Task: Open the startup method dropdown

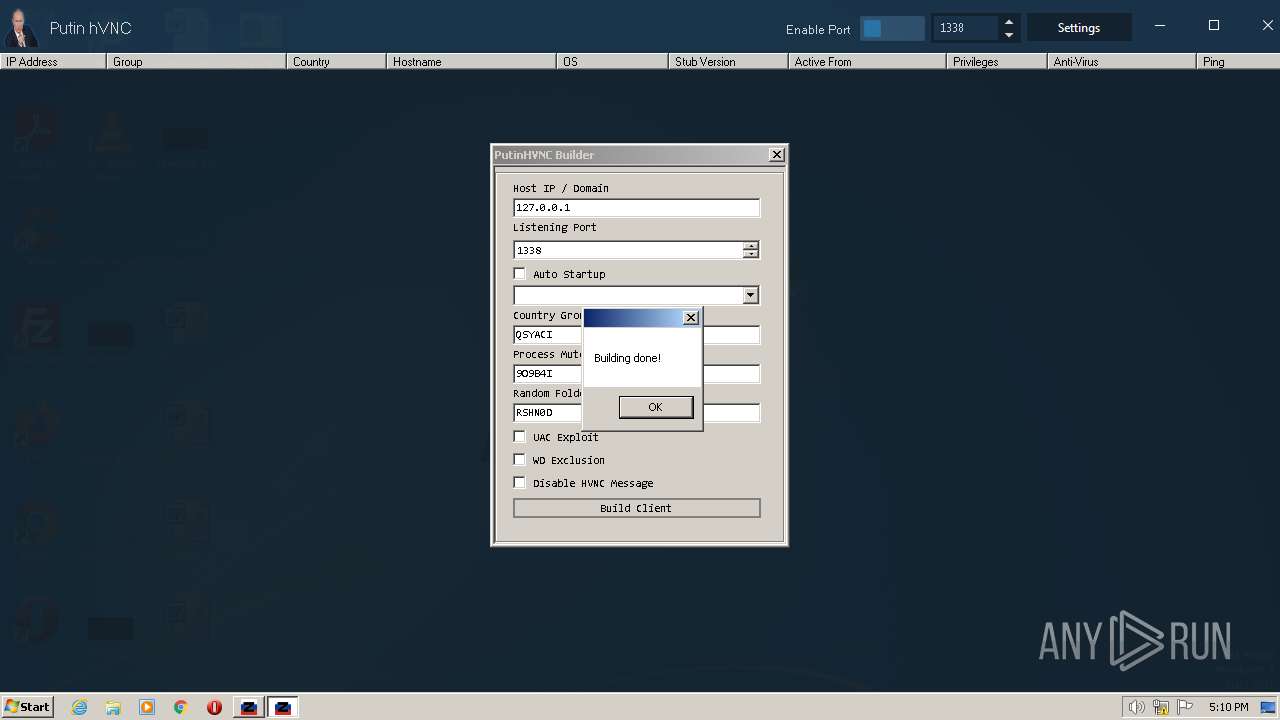Action: click(750, 295)
